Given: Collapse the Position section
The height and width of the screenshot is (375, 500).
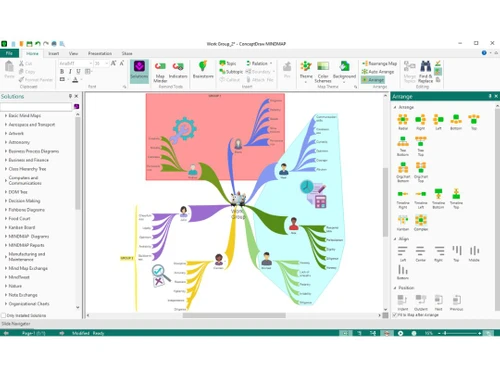Looking at the screenshot, I should (x=395, y=288).
